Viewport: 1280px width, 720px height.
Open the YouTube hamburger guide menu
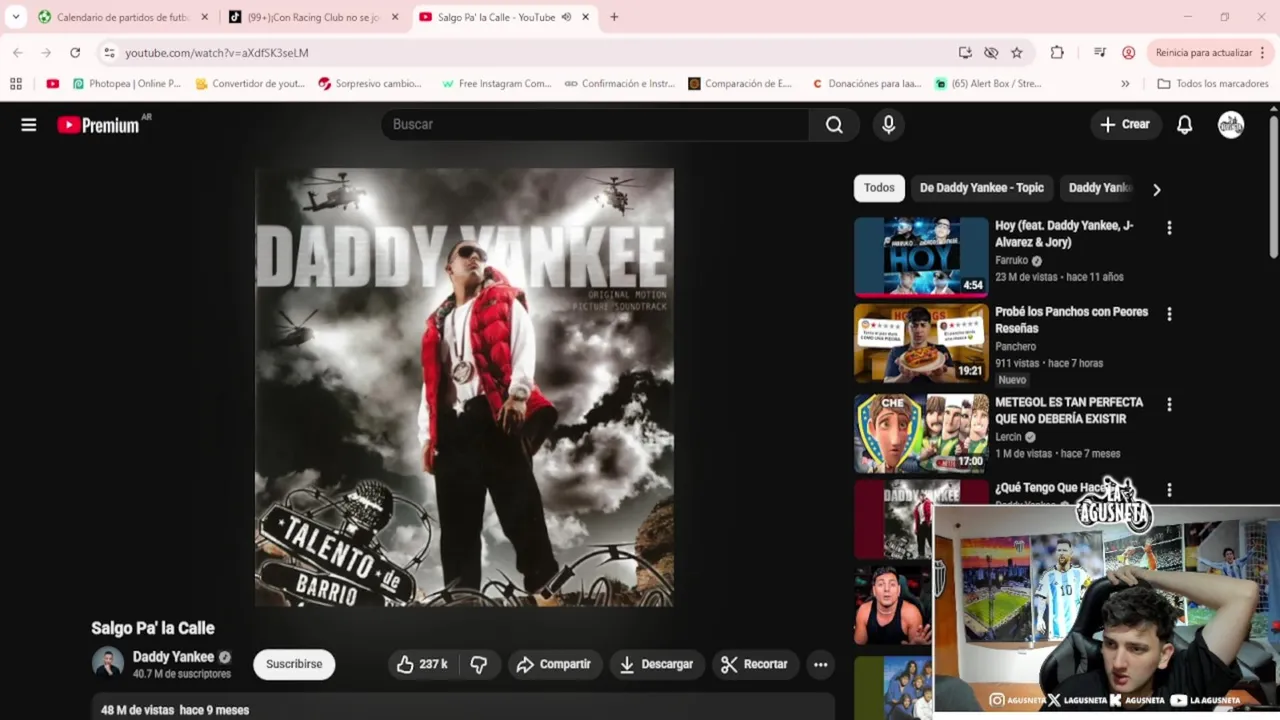[29, 125]
